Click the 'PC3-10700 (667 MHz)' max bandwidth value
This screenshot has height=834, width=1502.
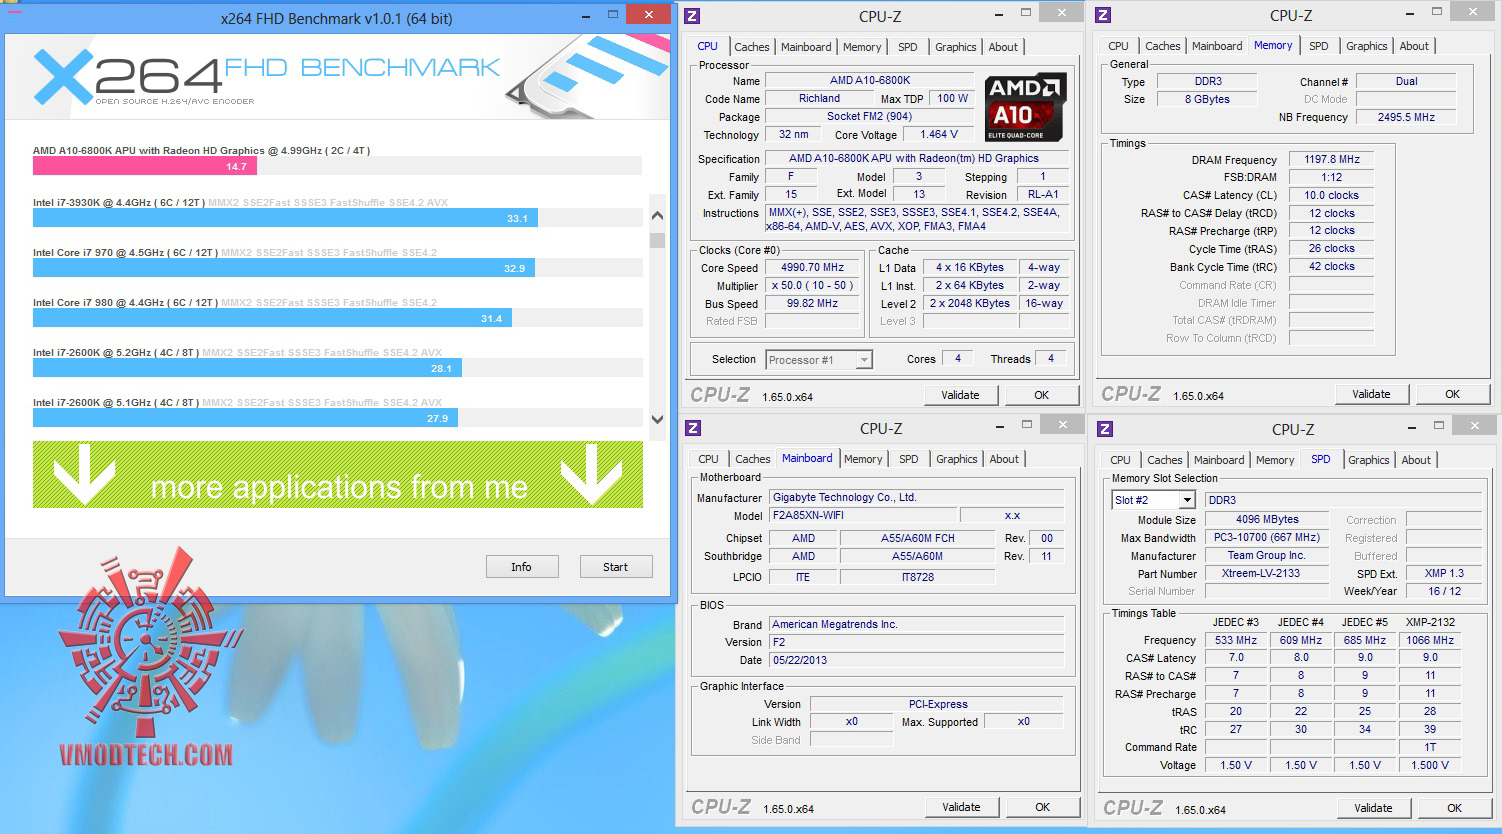pos(1267,538)
